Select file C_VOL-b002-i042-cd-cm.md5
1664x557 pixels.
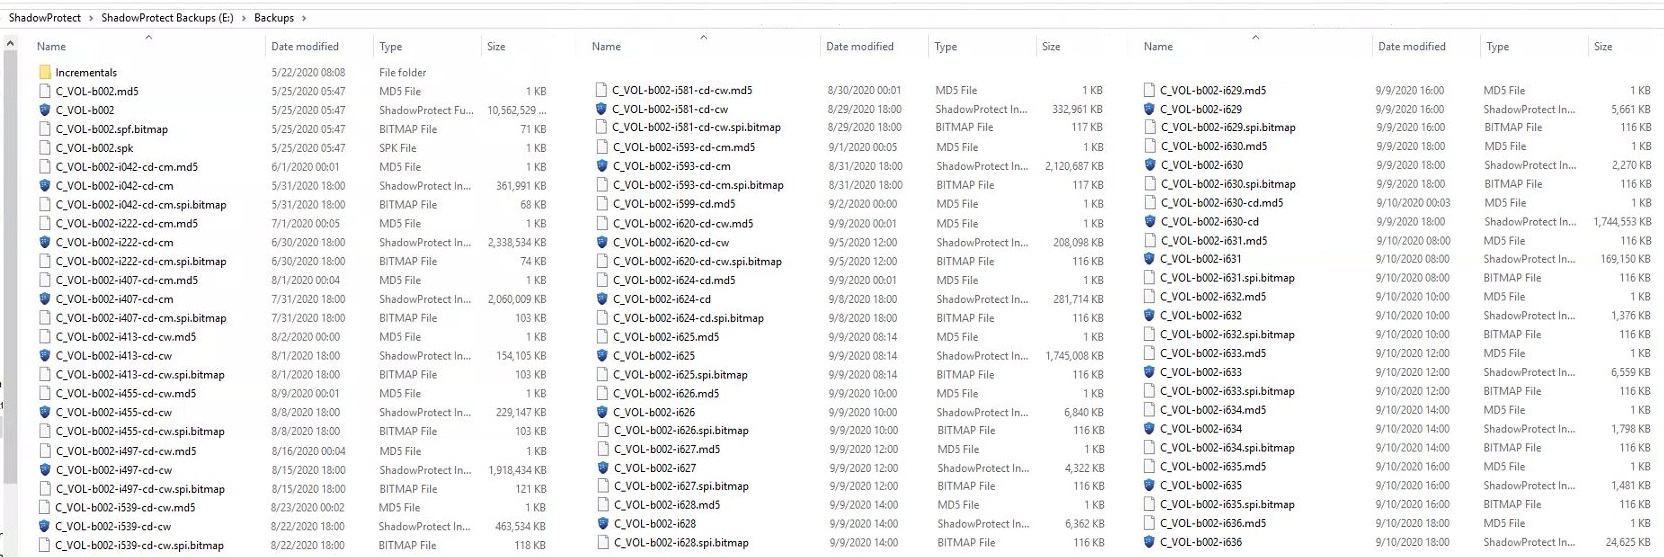[127, 167]
